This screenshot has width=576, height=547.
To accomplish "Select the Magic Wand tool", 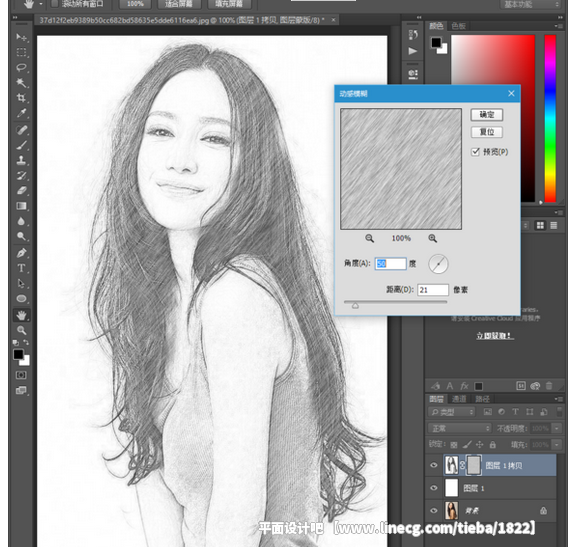I will point(21,83).
